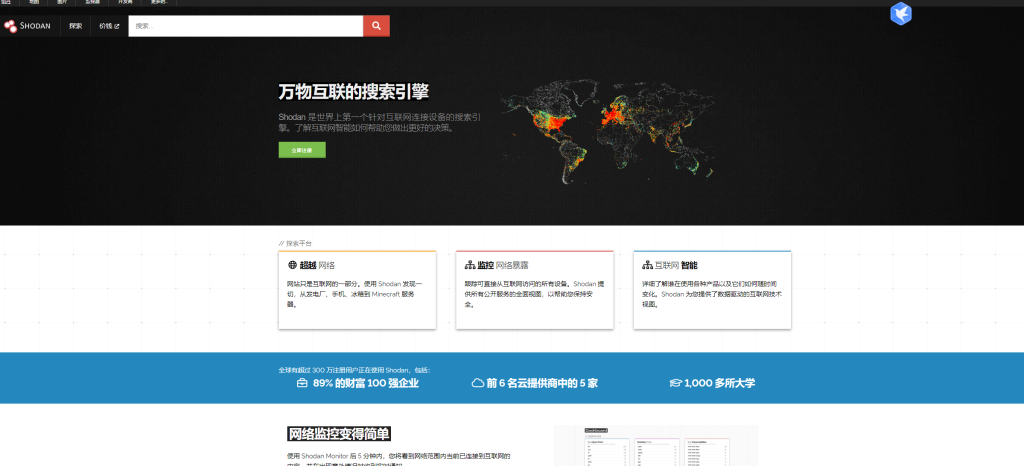The height and width of the screenshot is (466, 1024).
Task: Open the 互联网 智能 card heading
Action: tap(676, 265)
